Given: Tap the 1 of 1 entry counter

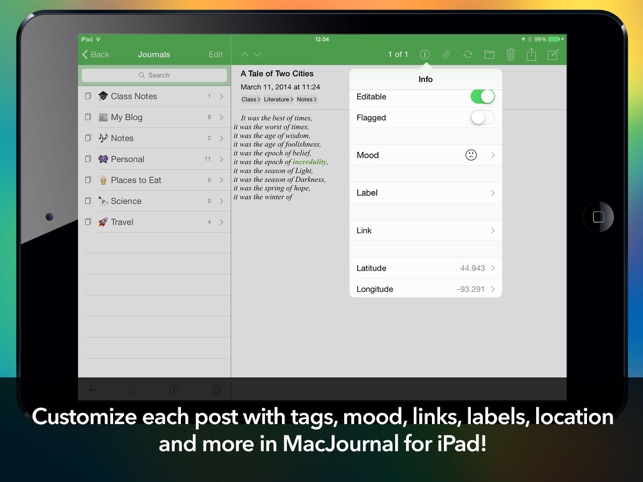Looking at the screenshot, I should click(398, 55).
